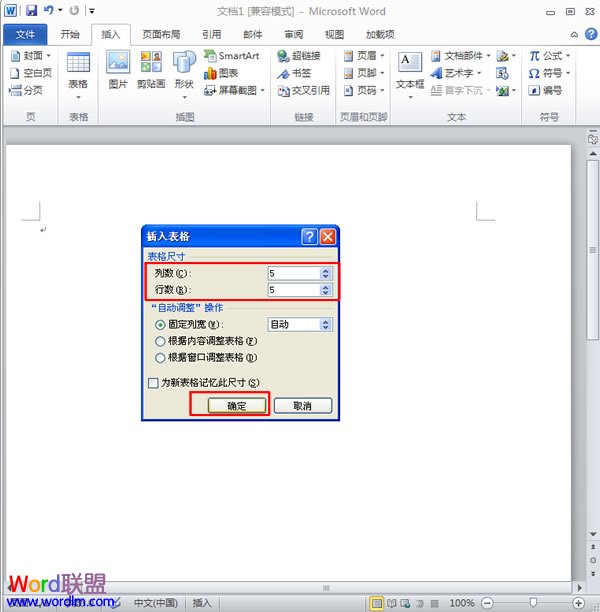Insert SmartArt graphic
The image size is (600, 612).
pos(231,56)
